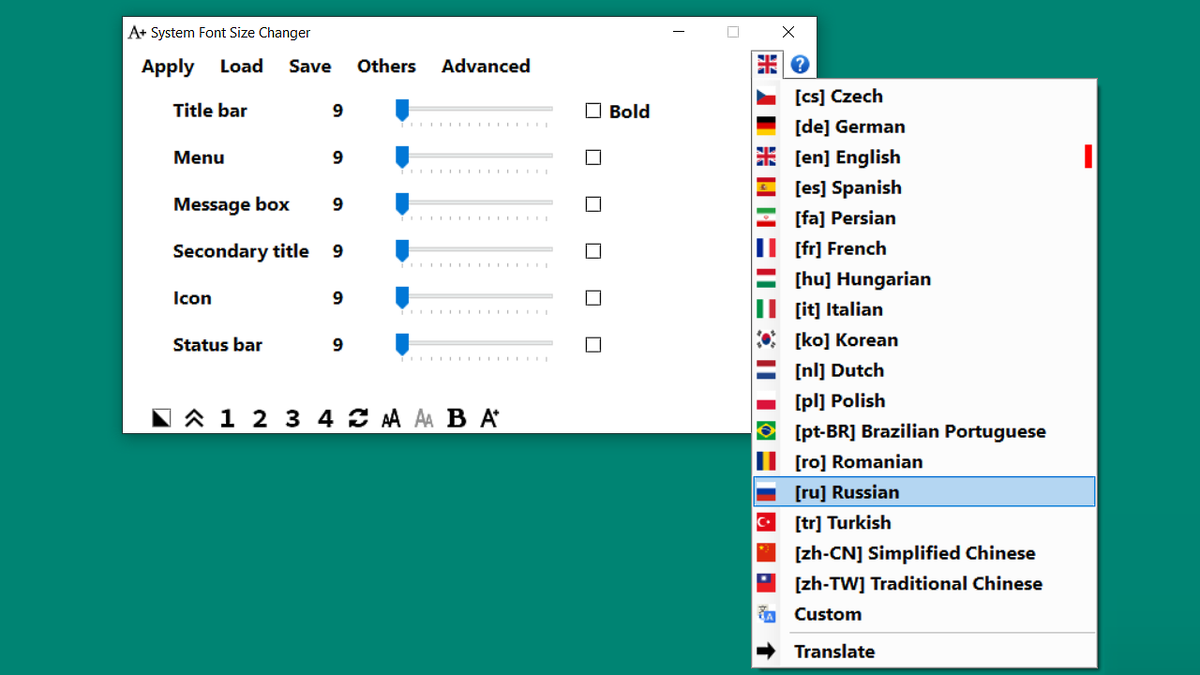The width and height of the screenshot is (1200, 675).
Task: Select preset number 1 in bottom toolbar
Action: coord(227,418)
